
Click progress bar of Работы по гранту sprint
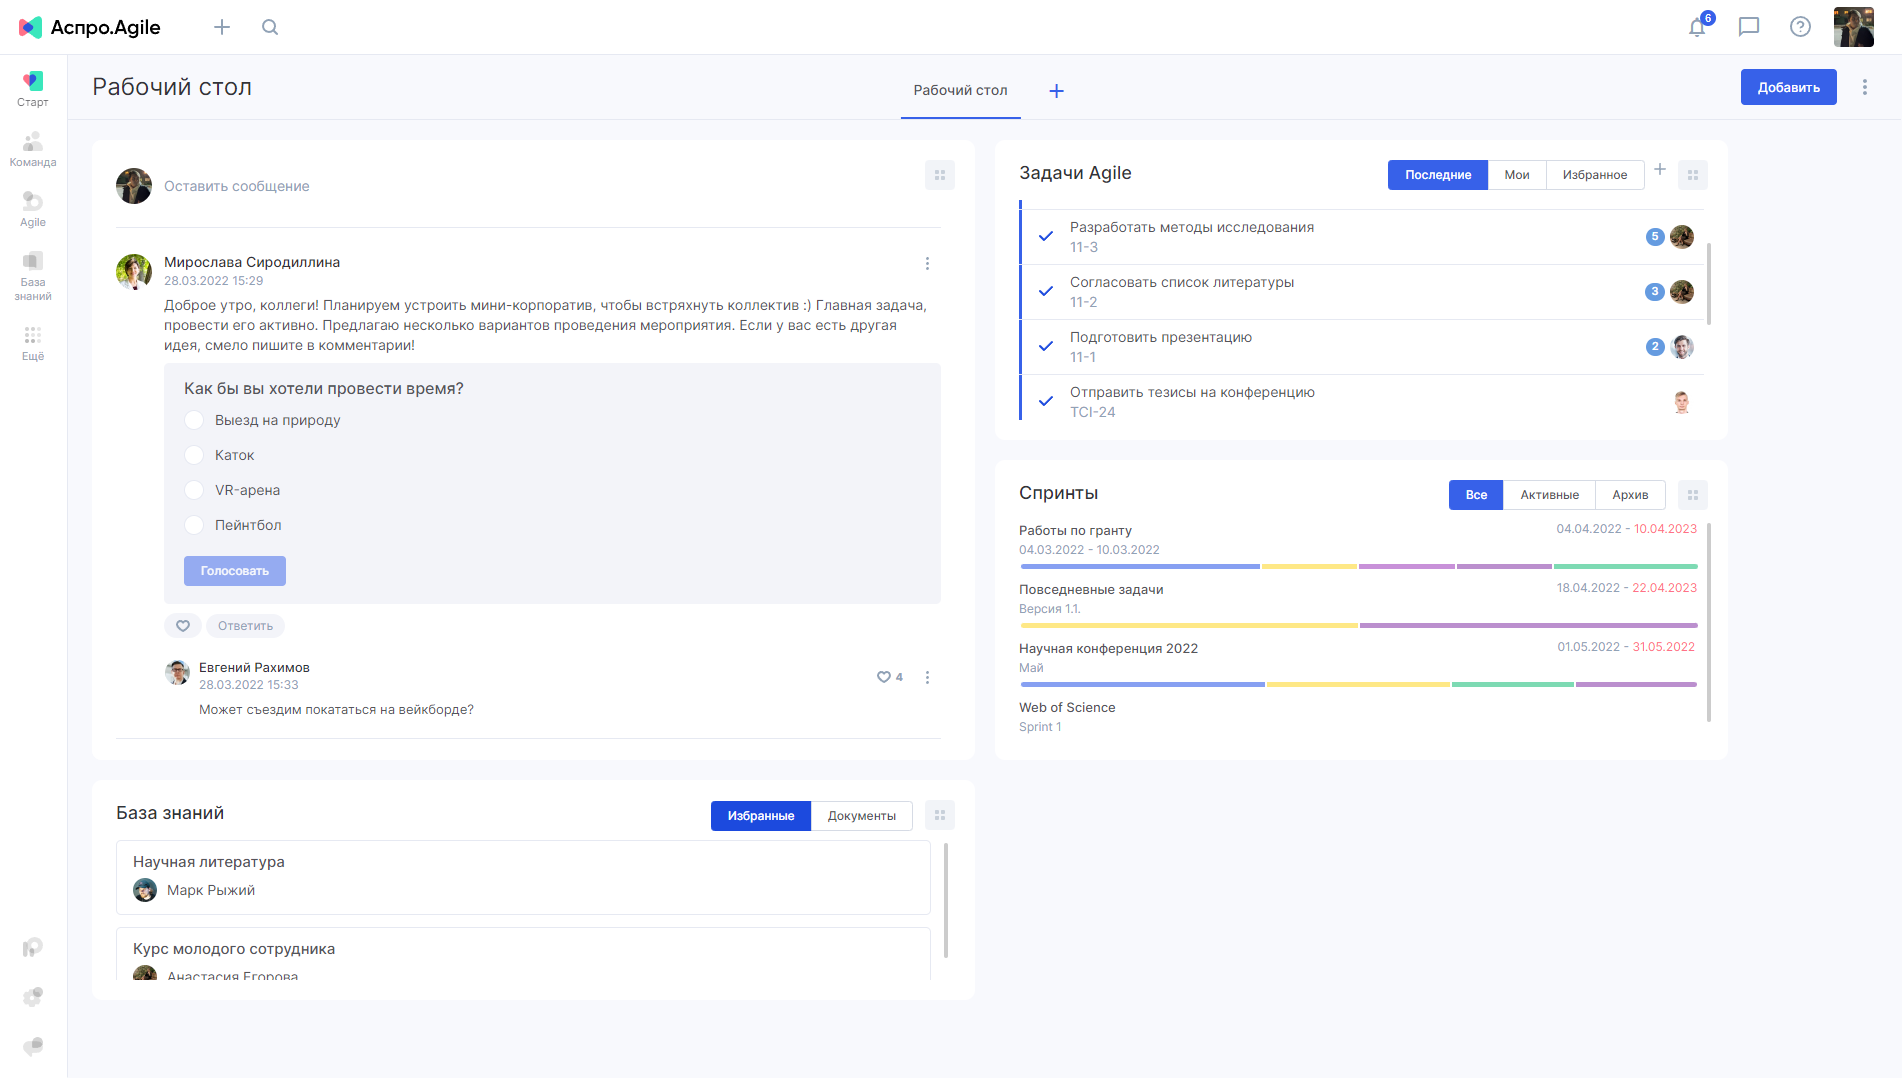1358,566
